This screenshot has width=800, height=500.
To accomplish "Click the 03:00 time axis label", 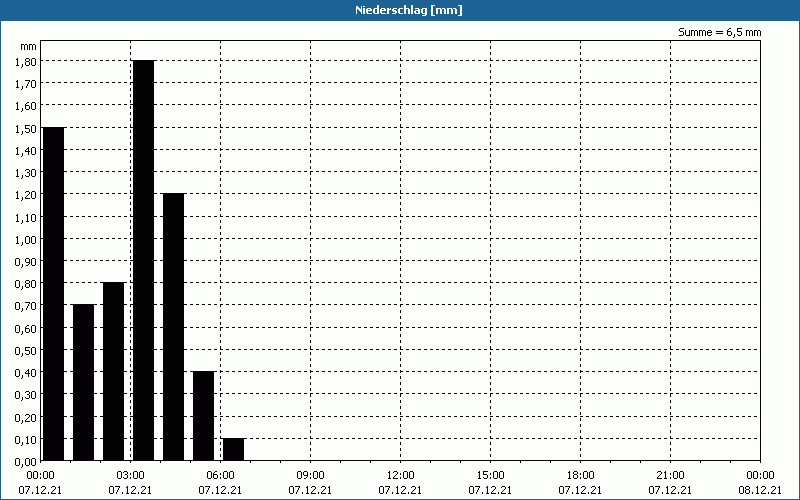I will click(x=130, y=476).
